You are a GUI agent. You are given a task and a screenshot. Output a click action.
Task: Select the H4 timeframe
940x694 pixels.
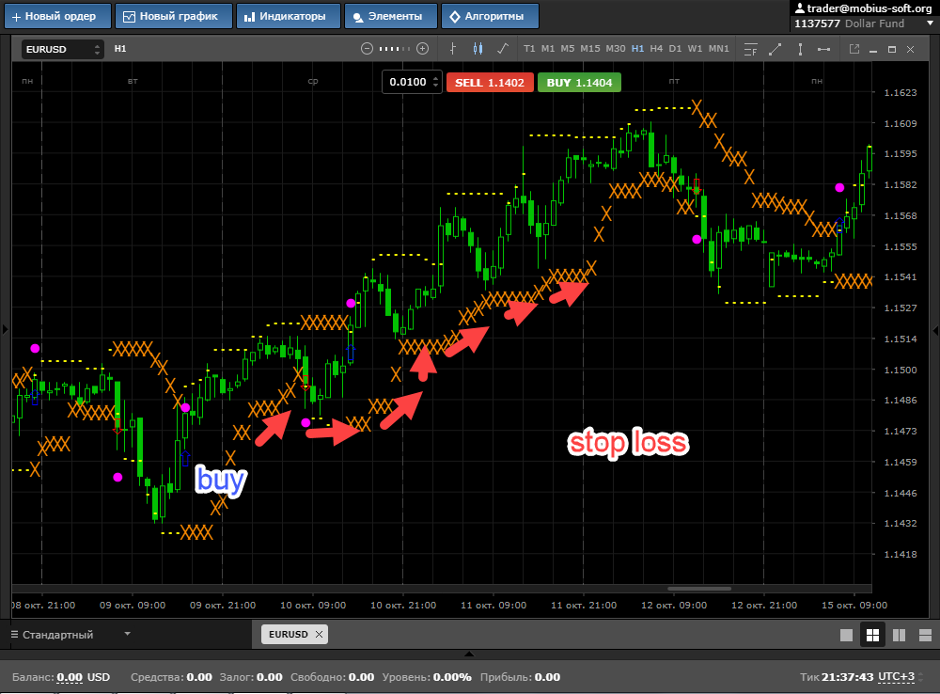tap(656, 49)
